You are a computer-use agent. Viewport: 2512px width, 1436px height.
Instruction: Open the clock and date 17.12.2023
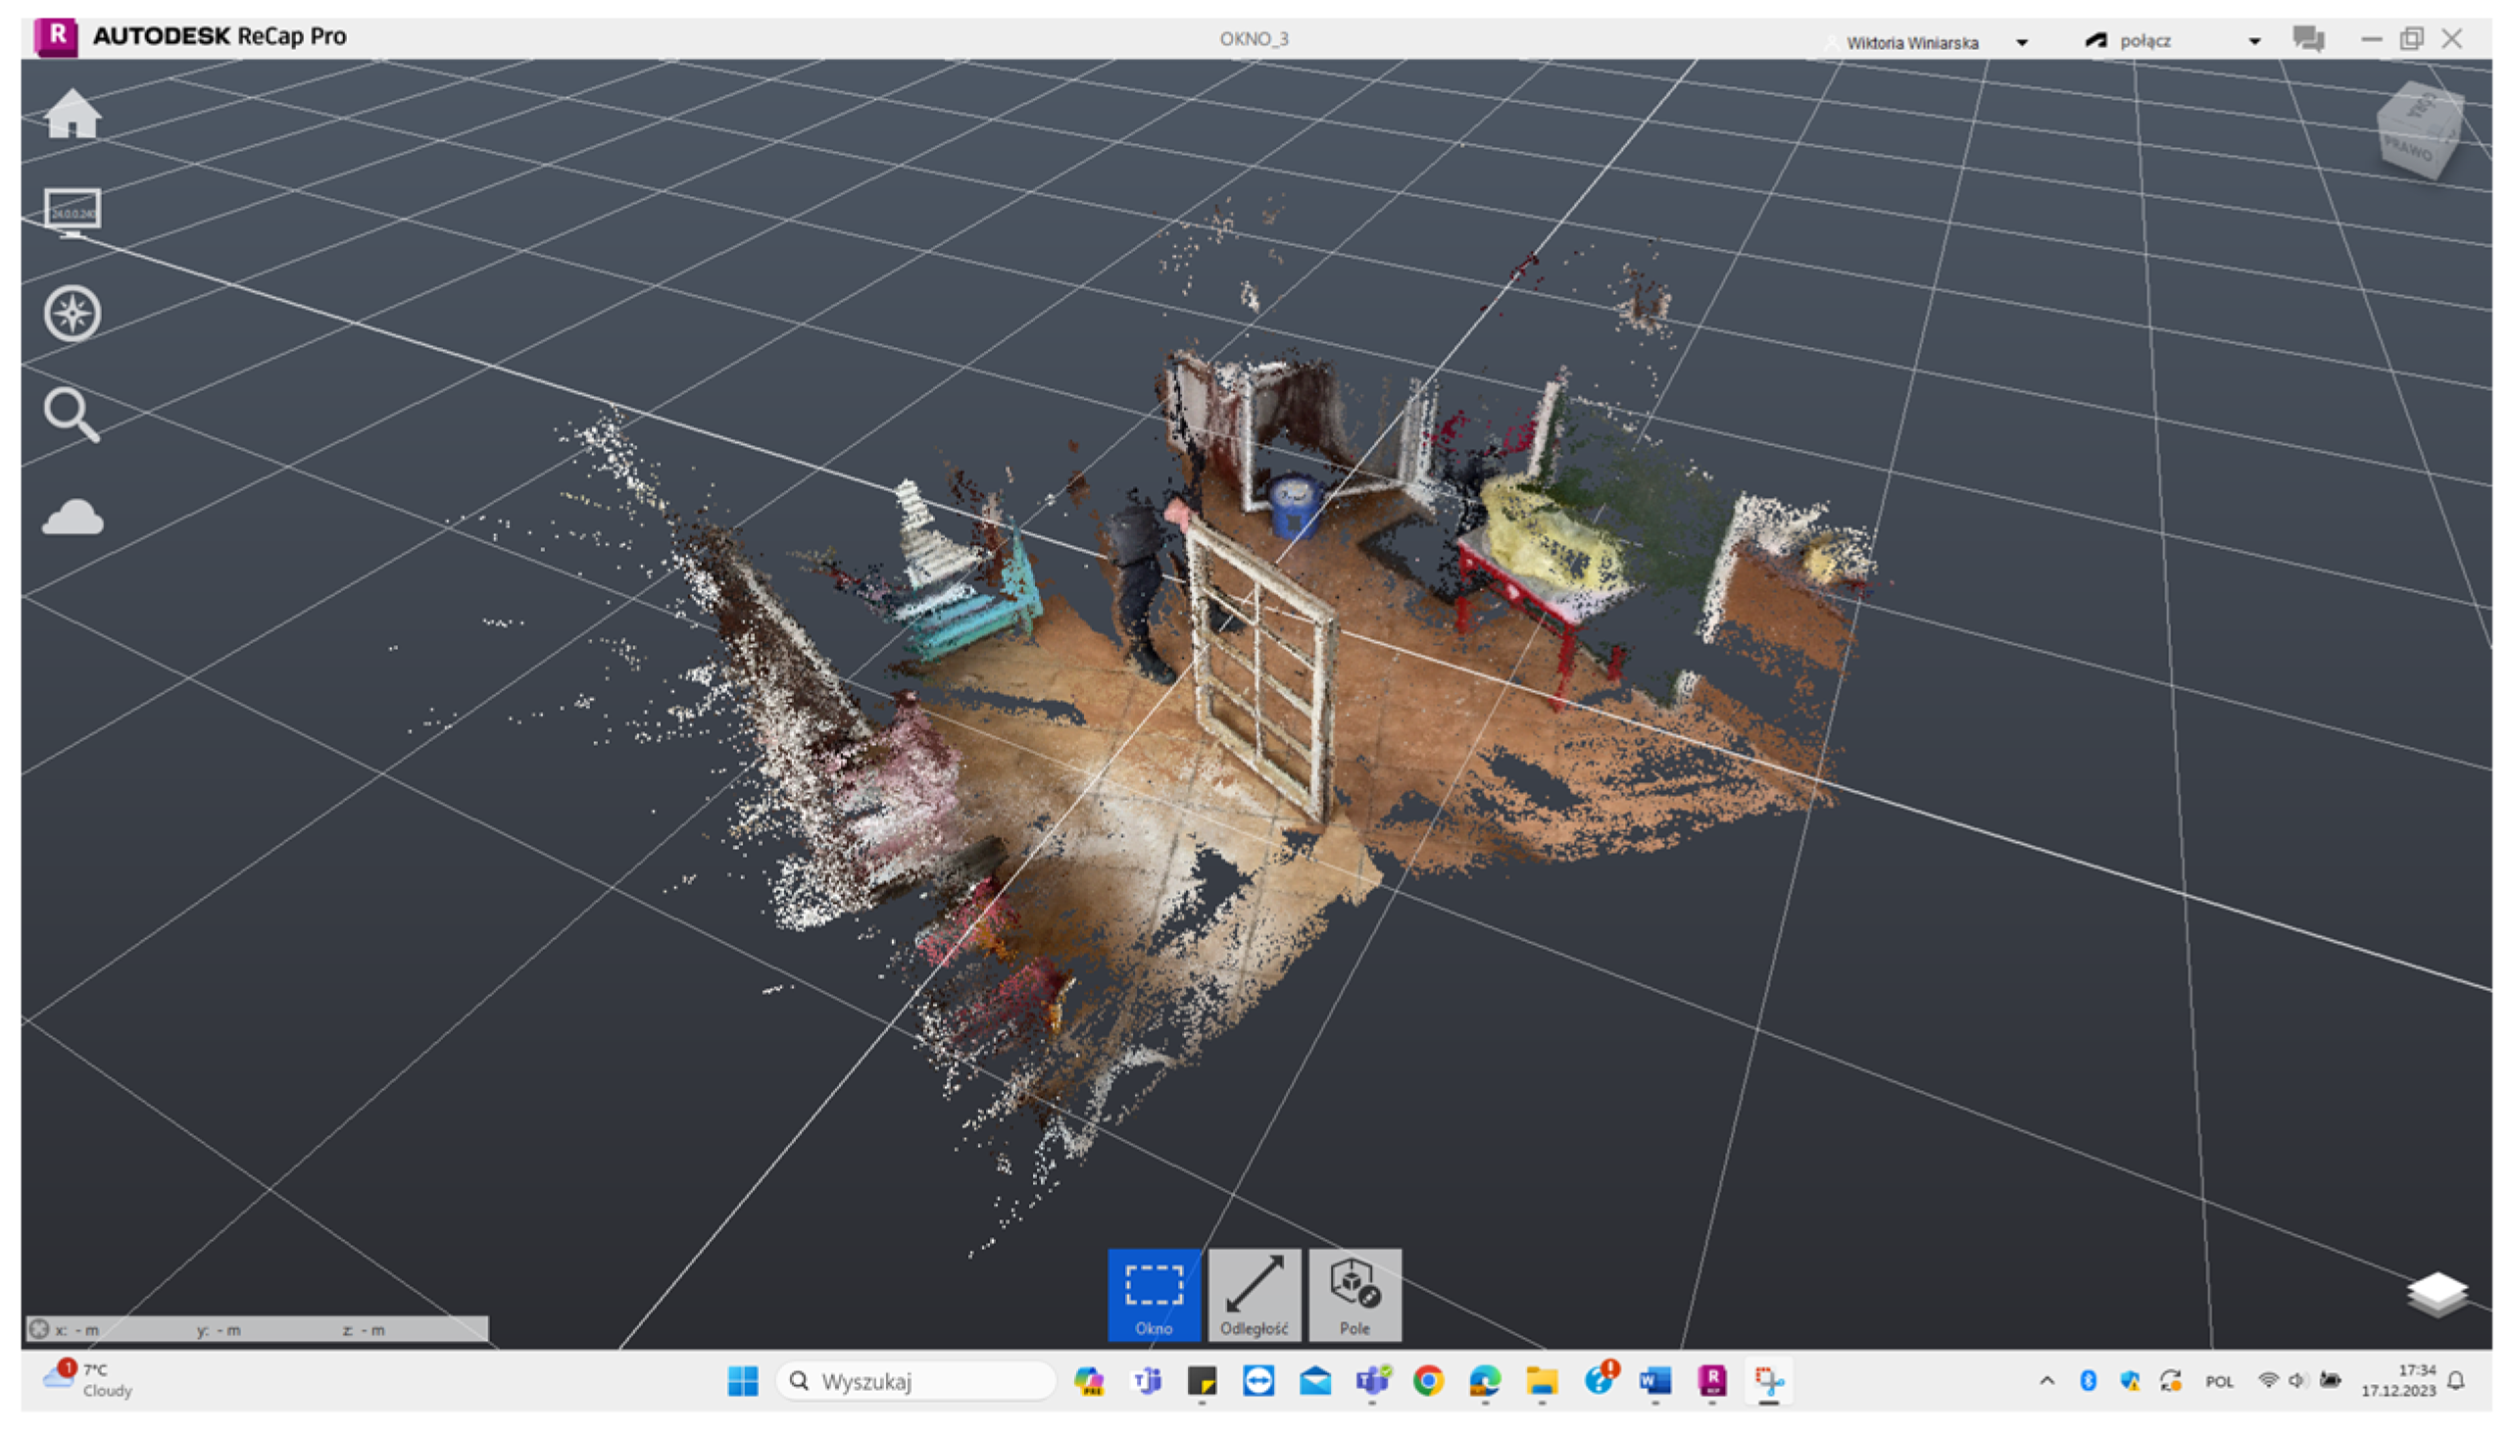tap(2397, 1380)
